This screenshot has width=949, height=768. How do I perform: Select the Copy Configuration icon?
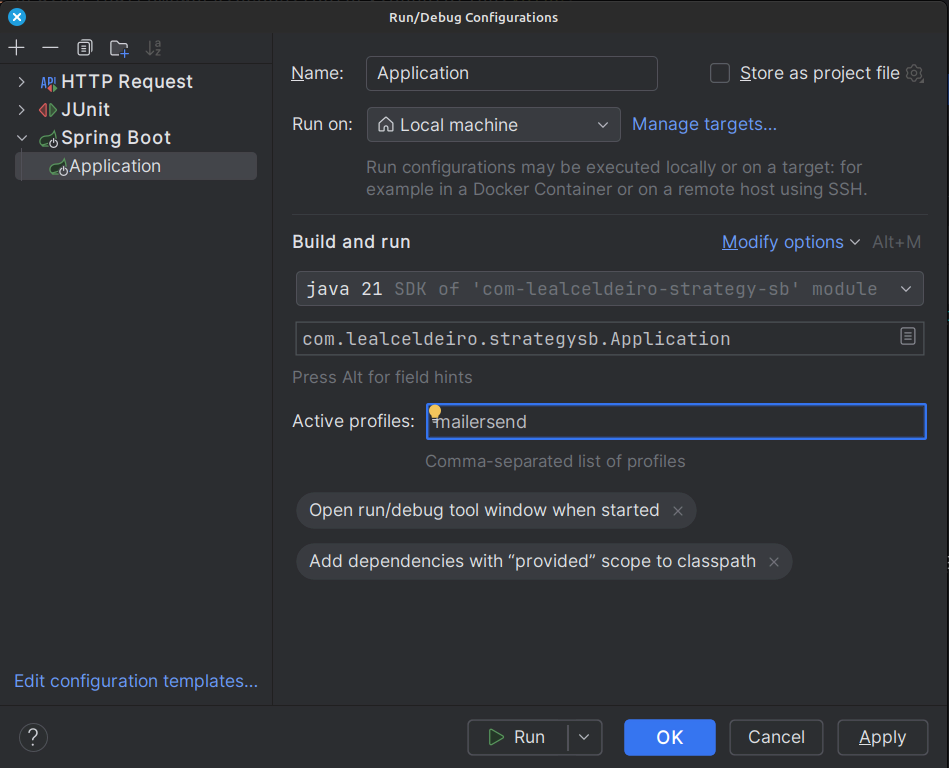84,47
